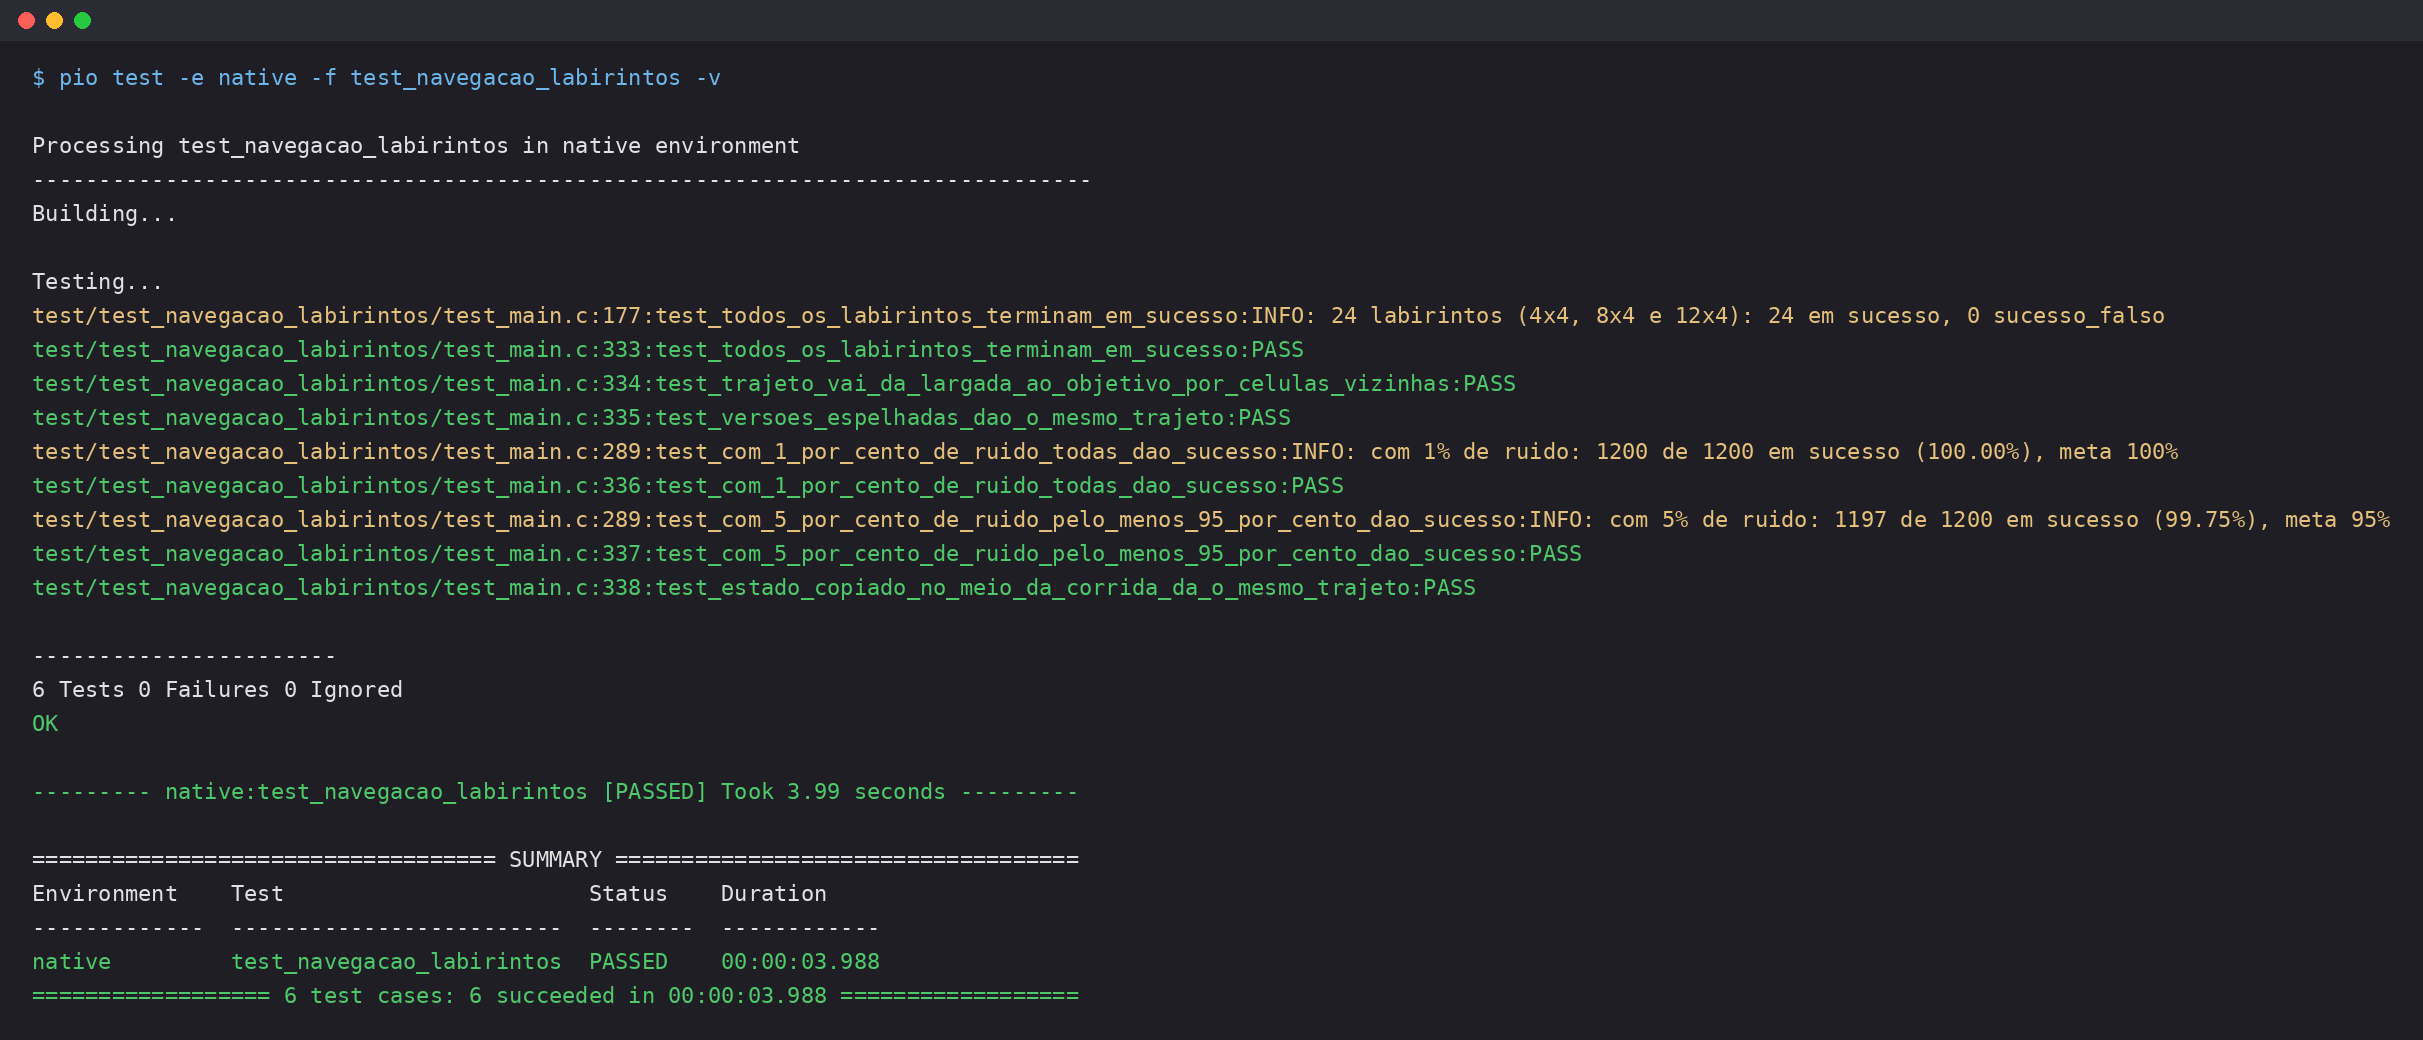Click the 'native' environment cell
Screen dimensions: 2423x1040
point(71,962)
